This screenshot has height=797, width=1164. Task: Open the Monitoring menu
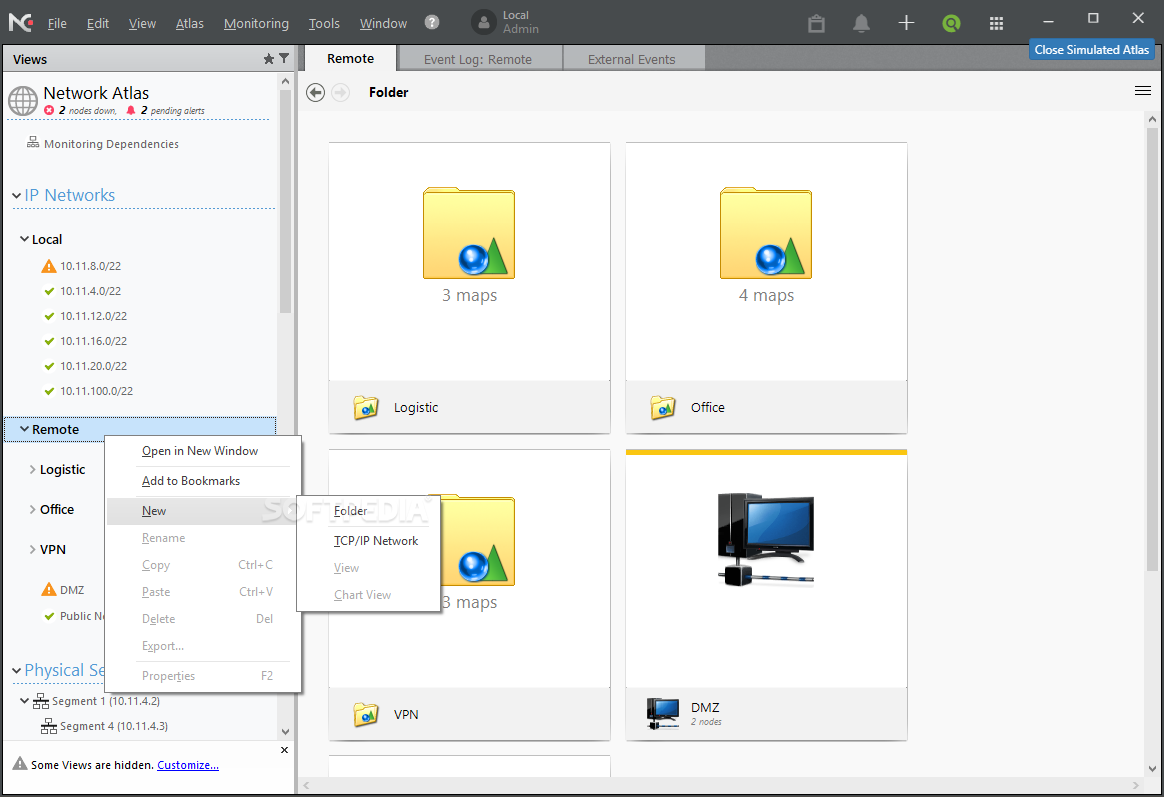pos(256,24)
